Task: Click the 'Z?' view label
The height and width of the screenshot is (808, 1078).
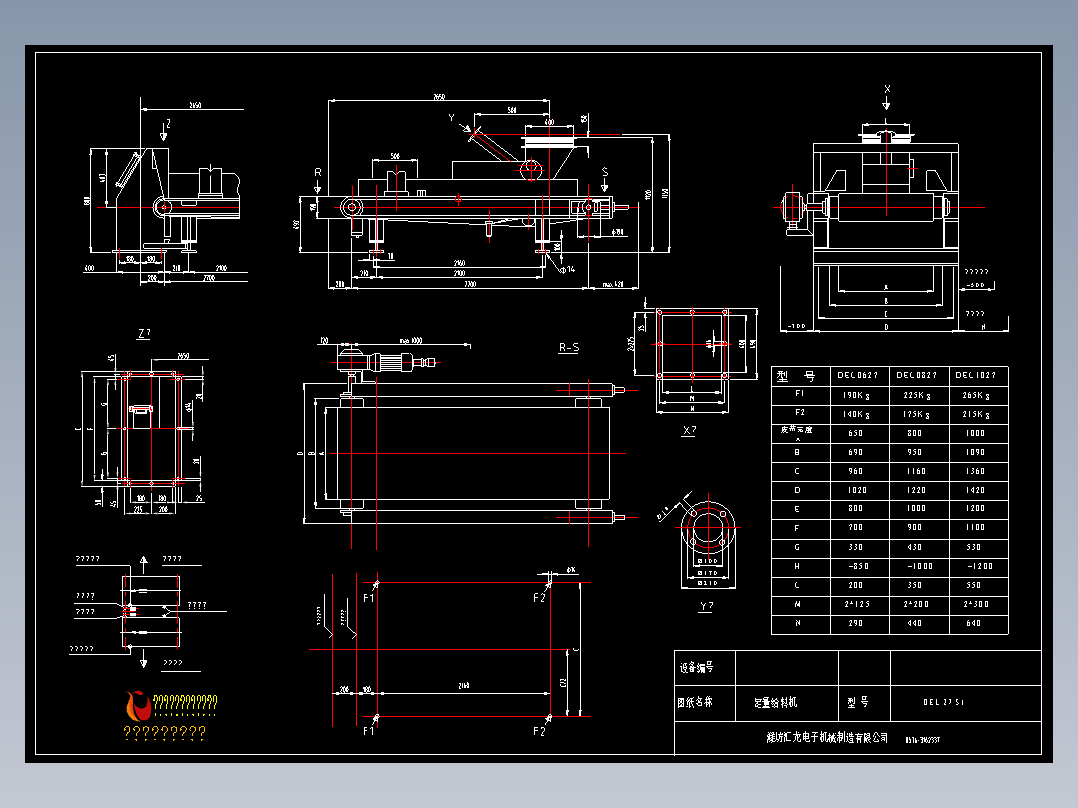Action: (144, 334)
